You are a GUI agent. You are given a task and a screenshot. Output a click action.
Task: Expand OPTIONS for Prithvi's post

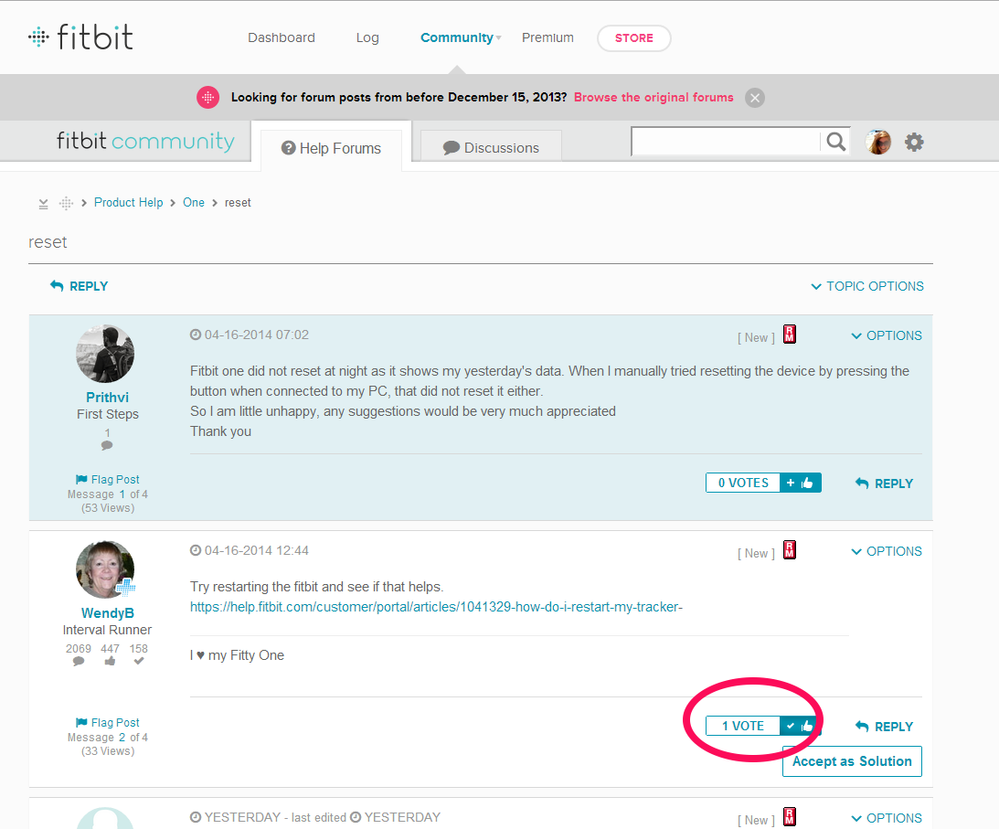(x=886, y=336)
